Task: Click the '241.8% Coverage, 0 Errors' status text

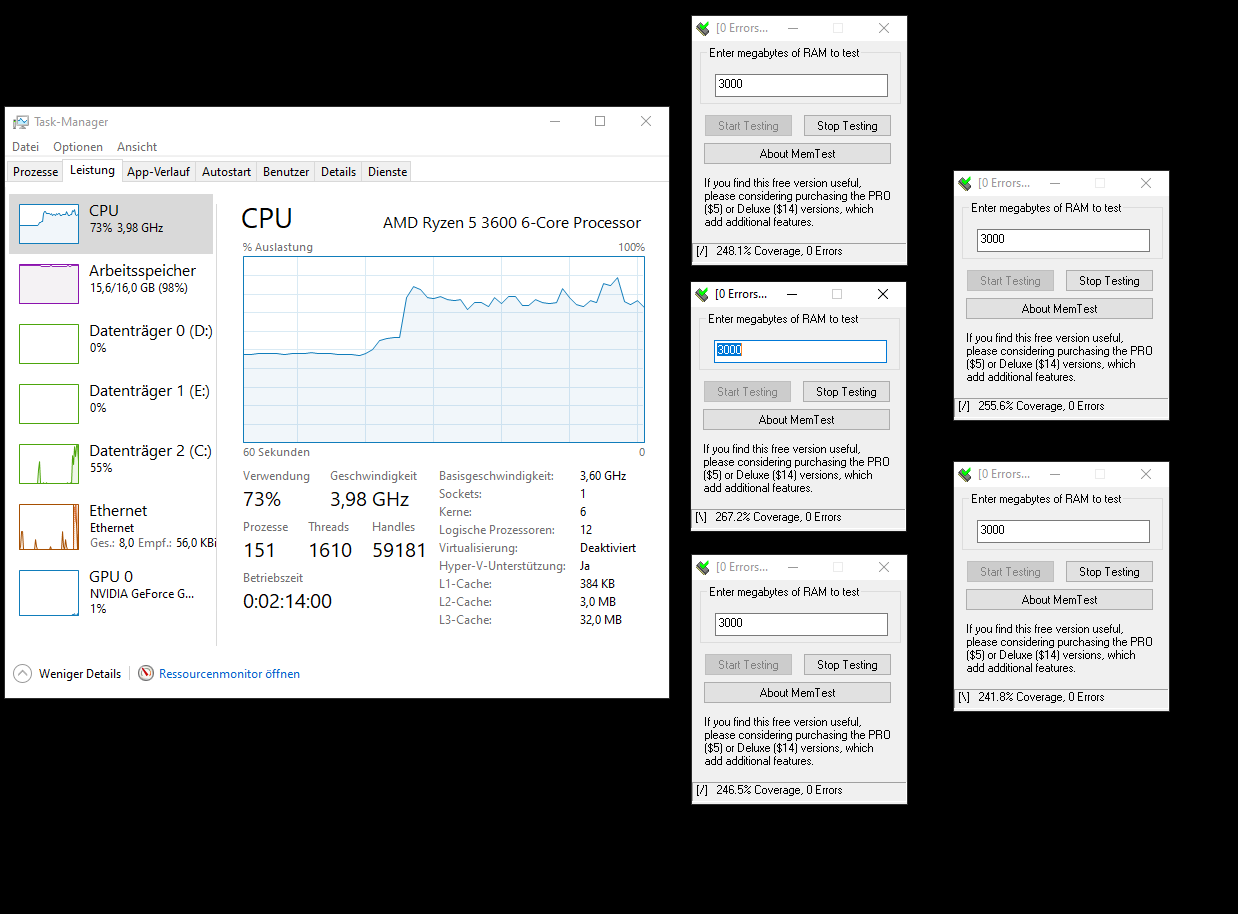Action: (1041, 698)
